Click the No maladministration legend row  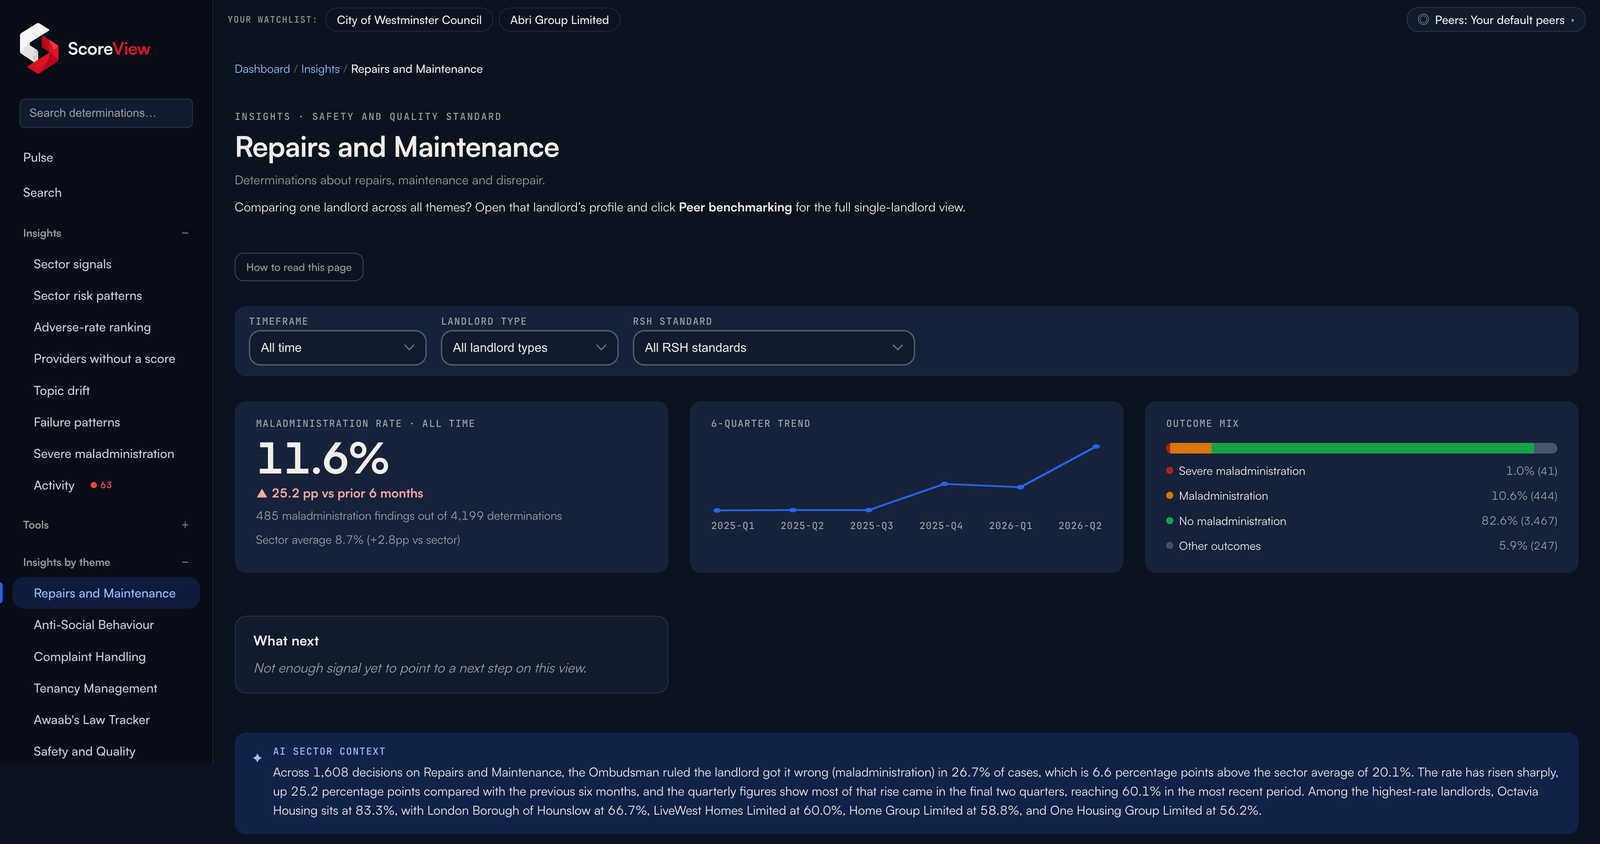click(x=1362, y=521)
